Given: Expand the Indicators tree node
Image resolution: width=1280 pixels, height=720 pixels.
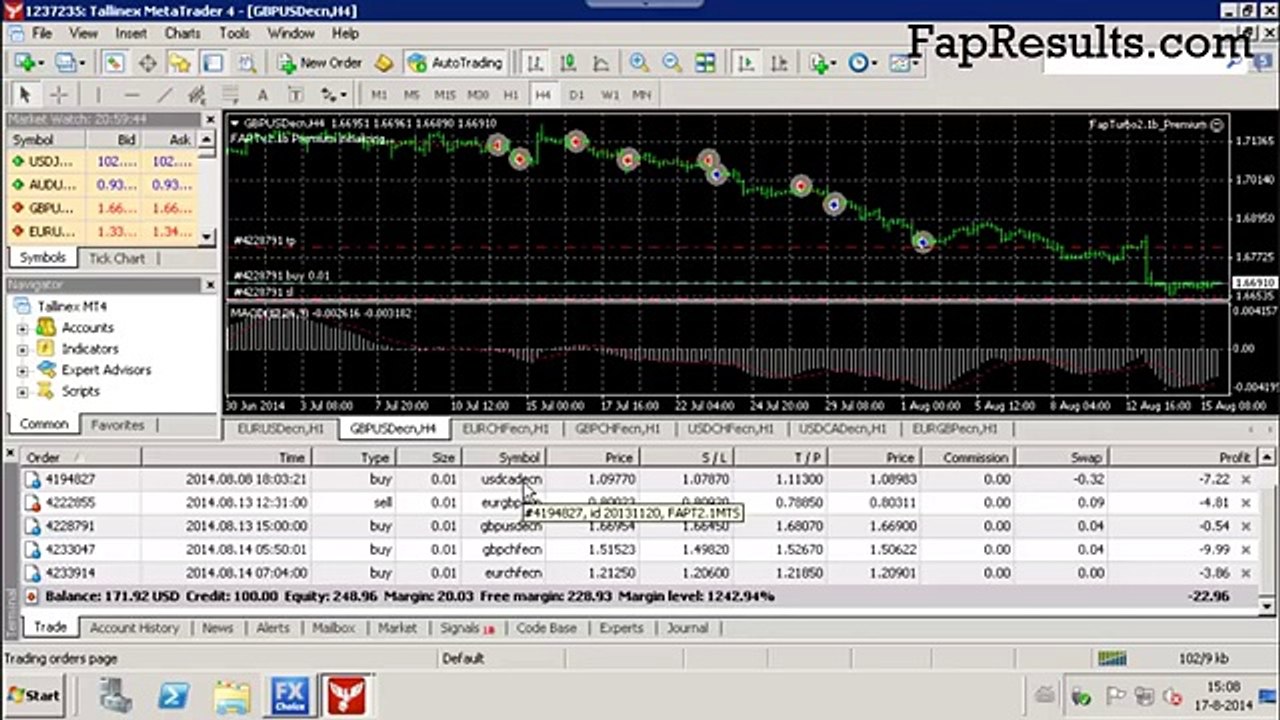Looking at the screenshot, I should (x=22, y=349).
